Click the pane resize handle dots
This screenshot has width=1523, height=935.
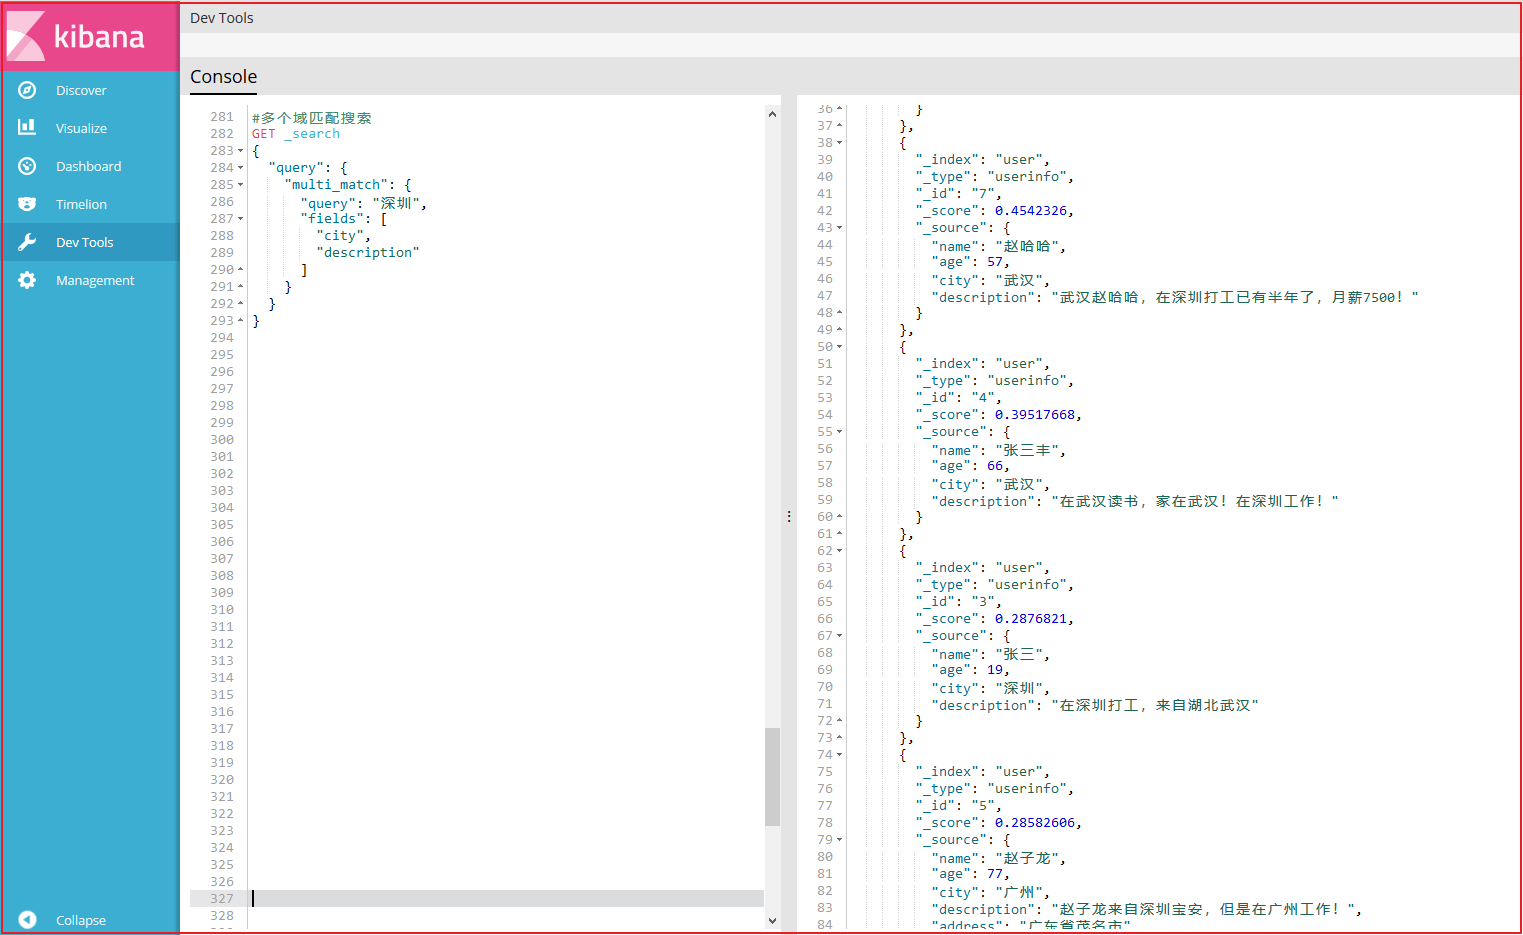click(x=789, y=516)
